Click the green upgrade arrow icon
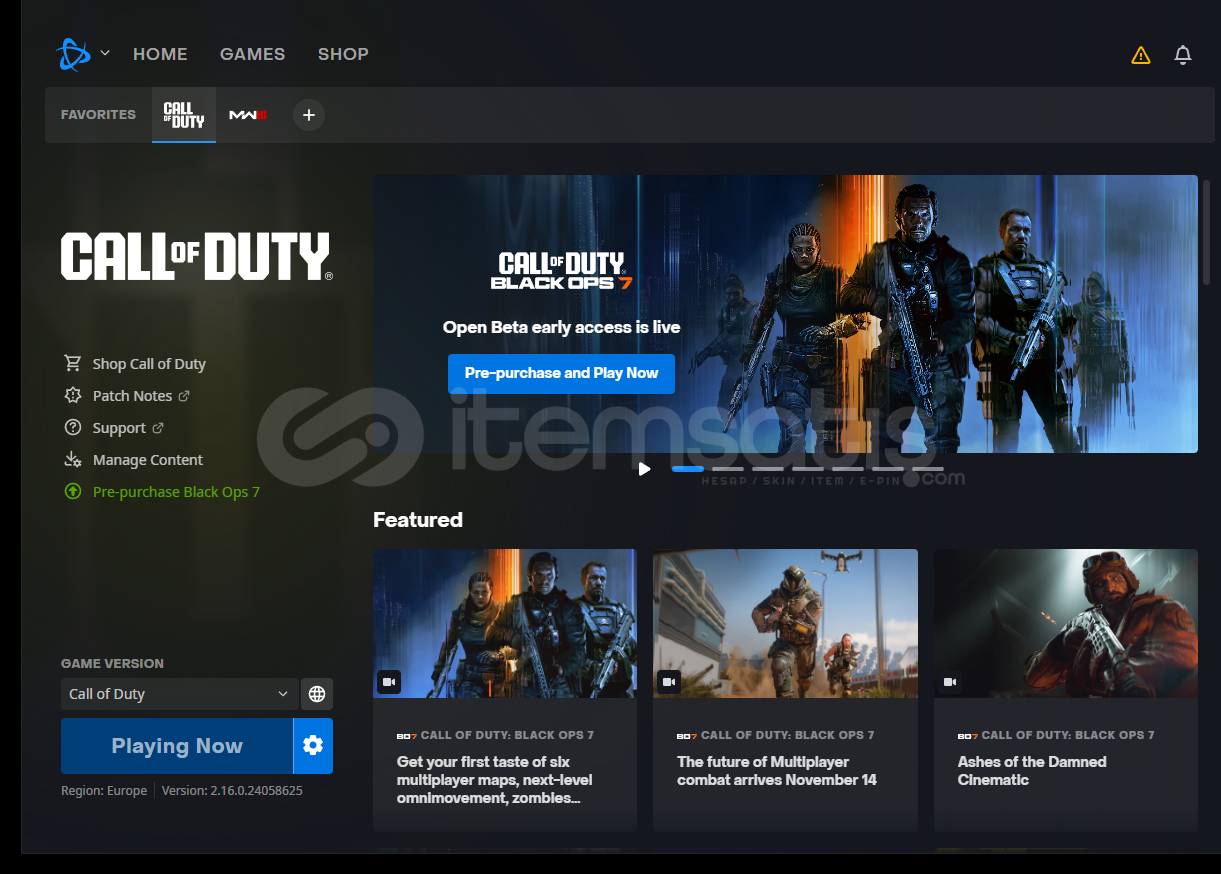This screenshot has height=874, width=1221. coord(72,491)
